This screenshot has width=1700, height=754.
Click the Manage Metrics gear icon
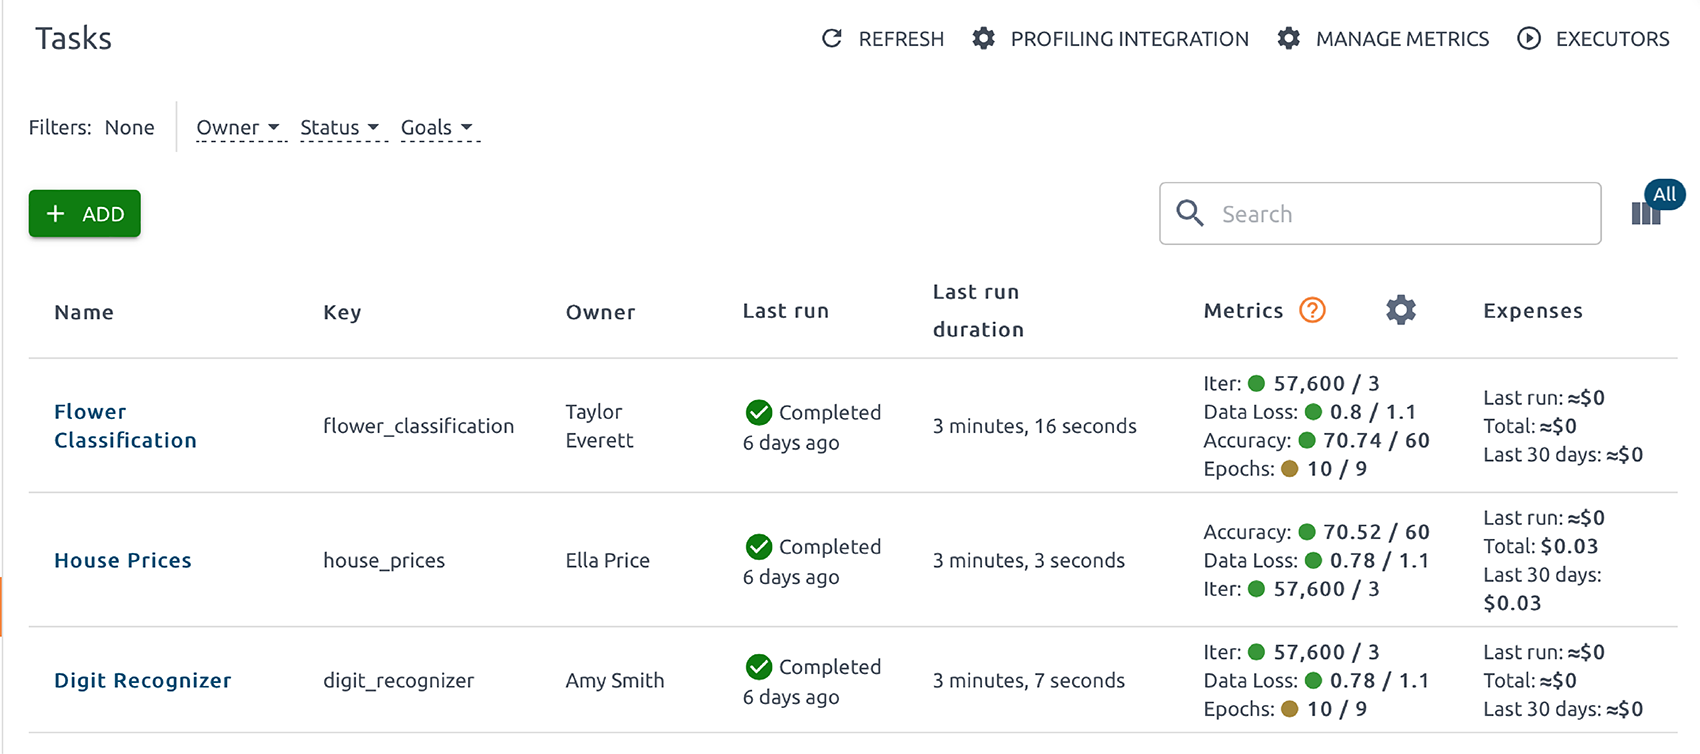(x=1289, y=39)
